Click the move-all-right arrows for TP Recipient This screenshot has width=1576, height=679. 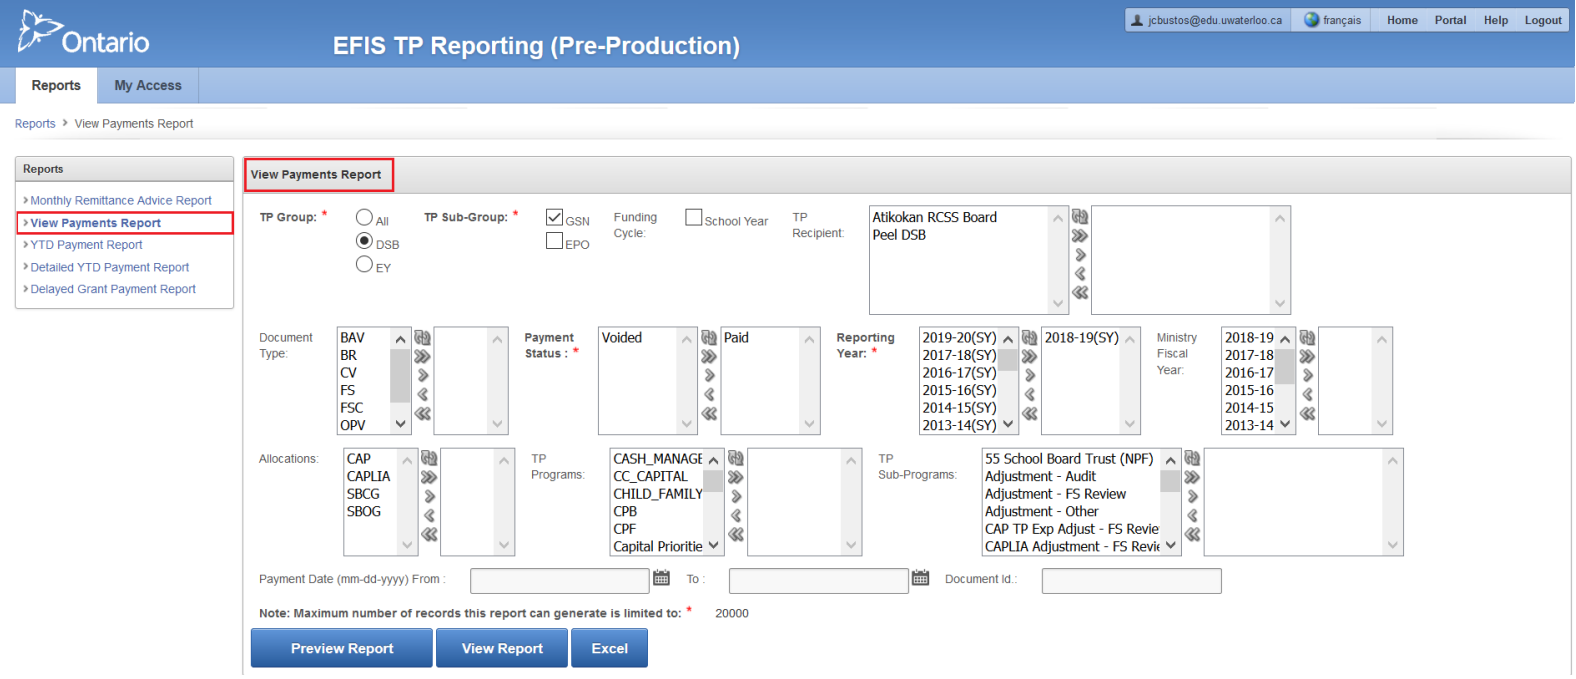tap(1080, 236)
